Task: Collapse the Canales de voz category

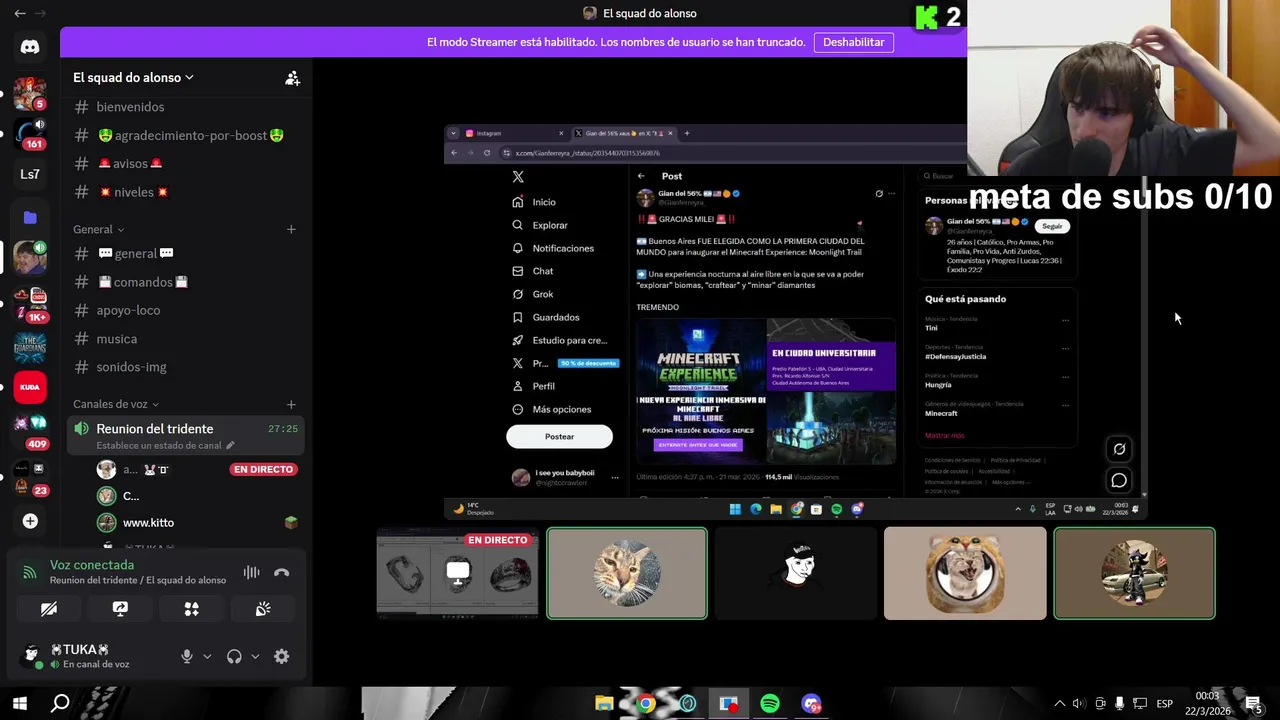Action: tap(115, 404)
